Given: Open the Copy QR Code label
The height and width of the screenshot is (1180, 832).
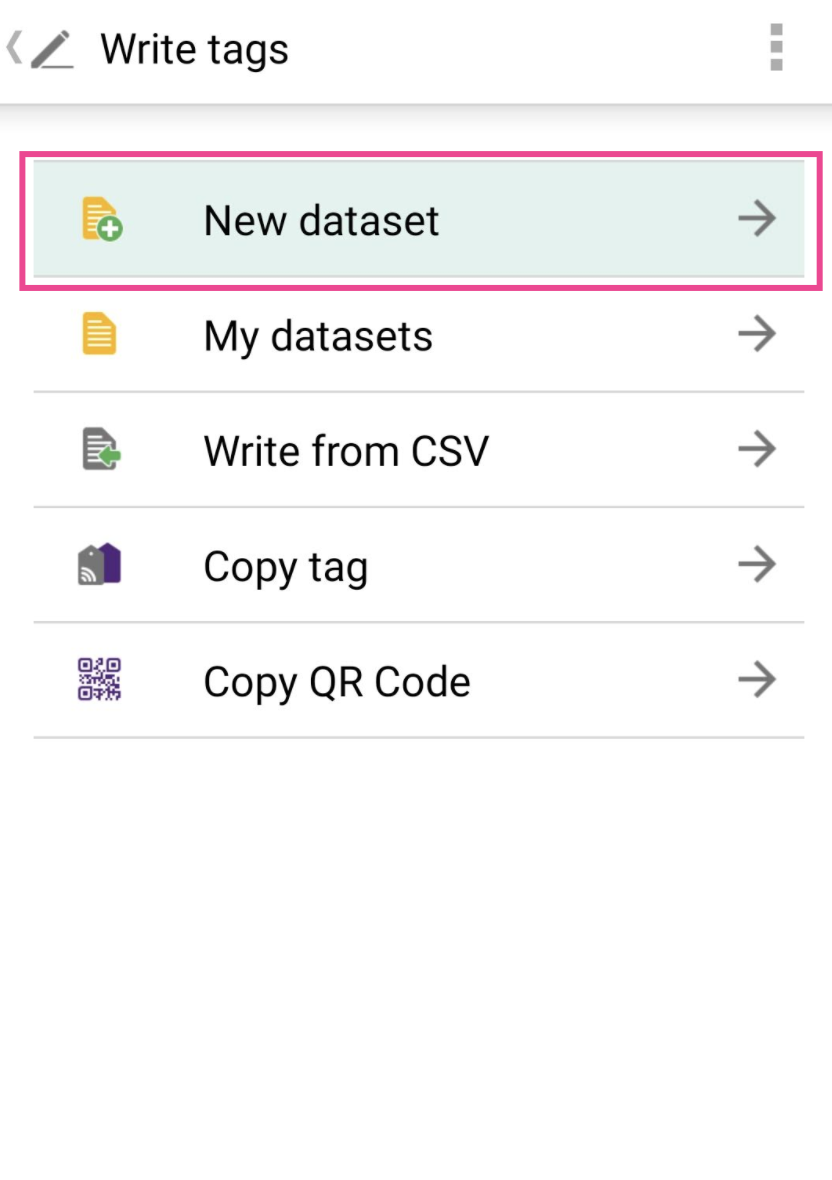Looking at the screenshot, I should pyautogui.click(x=337, y=682).
